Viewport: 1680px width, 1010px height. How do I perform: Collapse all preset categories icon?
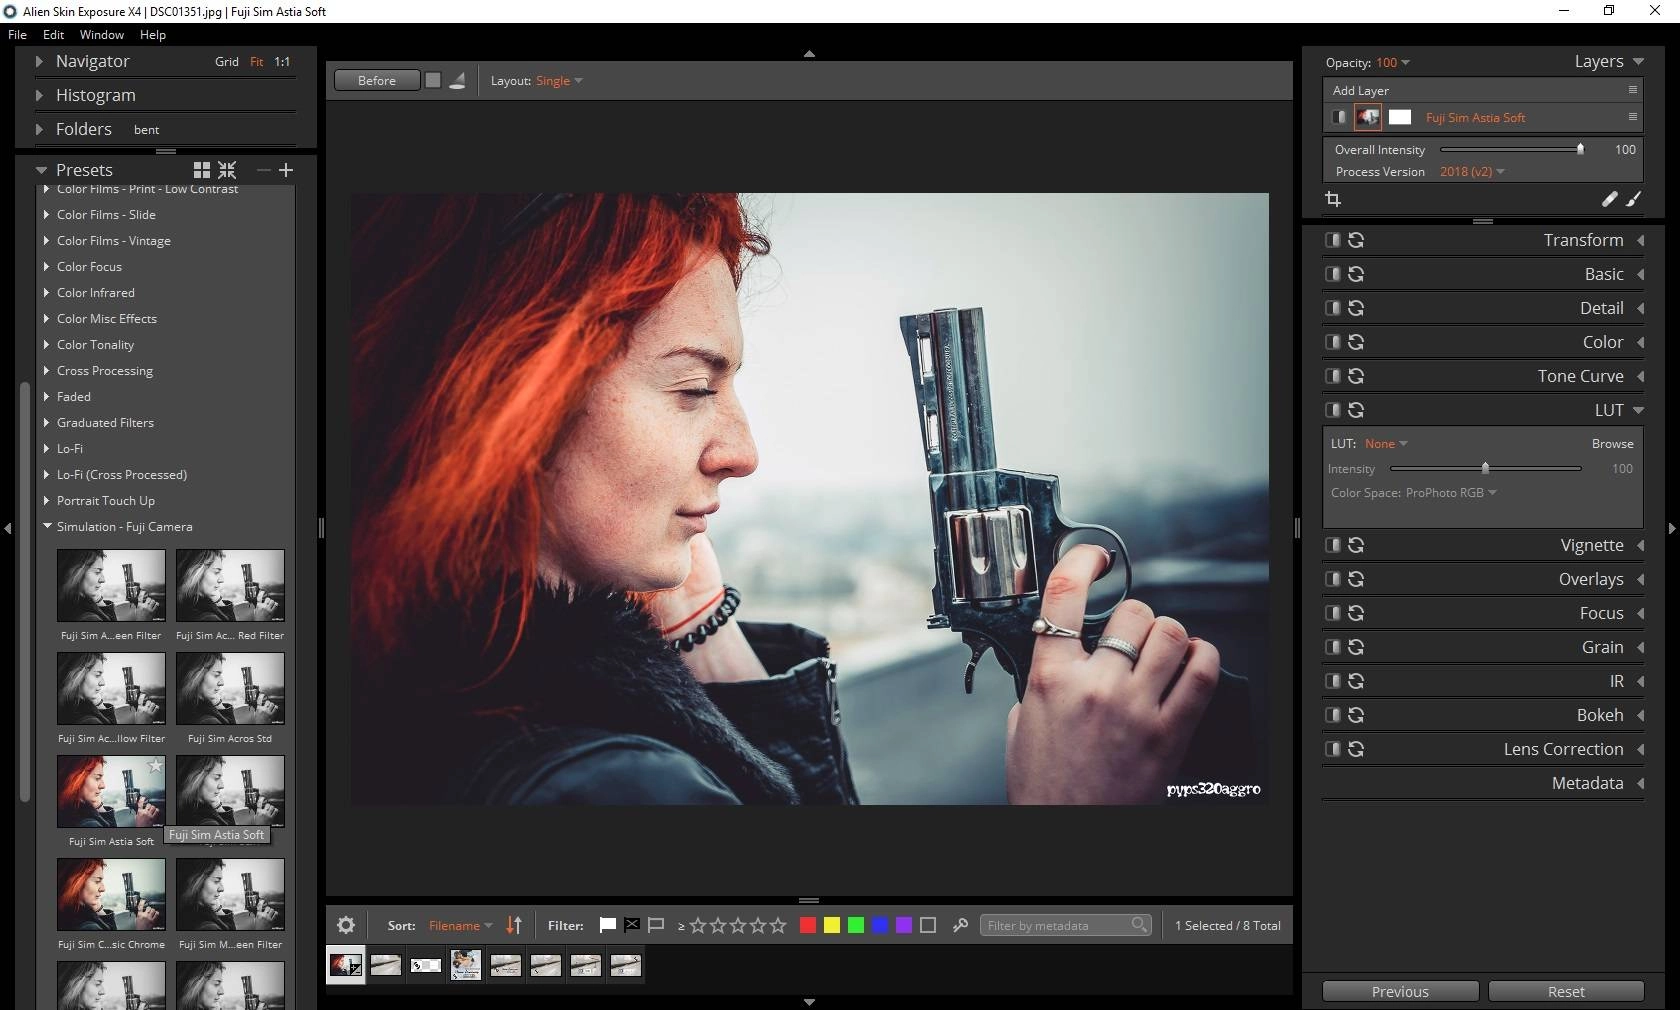228,170
